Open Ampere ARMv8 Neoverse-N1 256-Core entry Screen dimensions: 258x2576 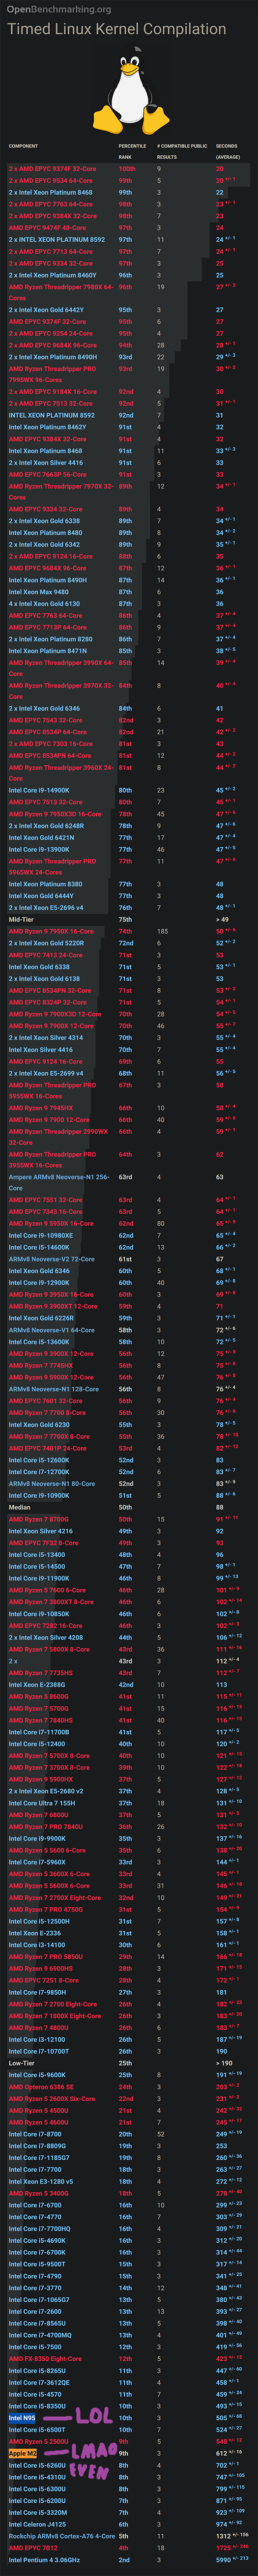[60, 1183]
